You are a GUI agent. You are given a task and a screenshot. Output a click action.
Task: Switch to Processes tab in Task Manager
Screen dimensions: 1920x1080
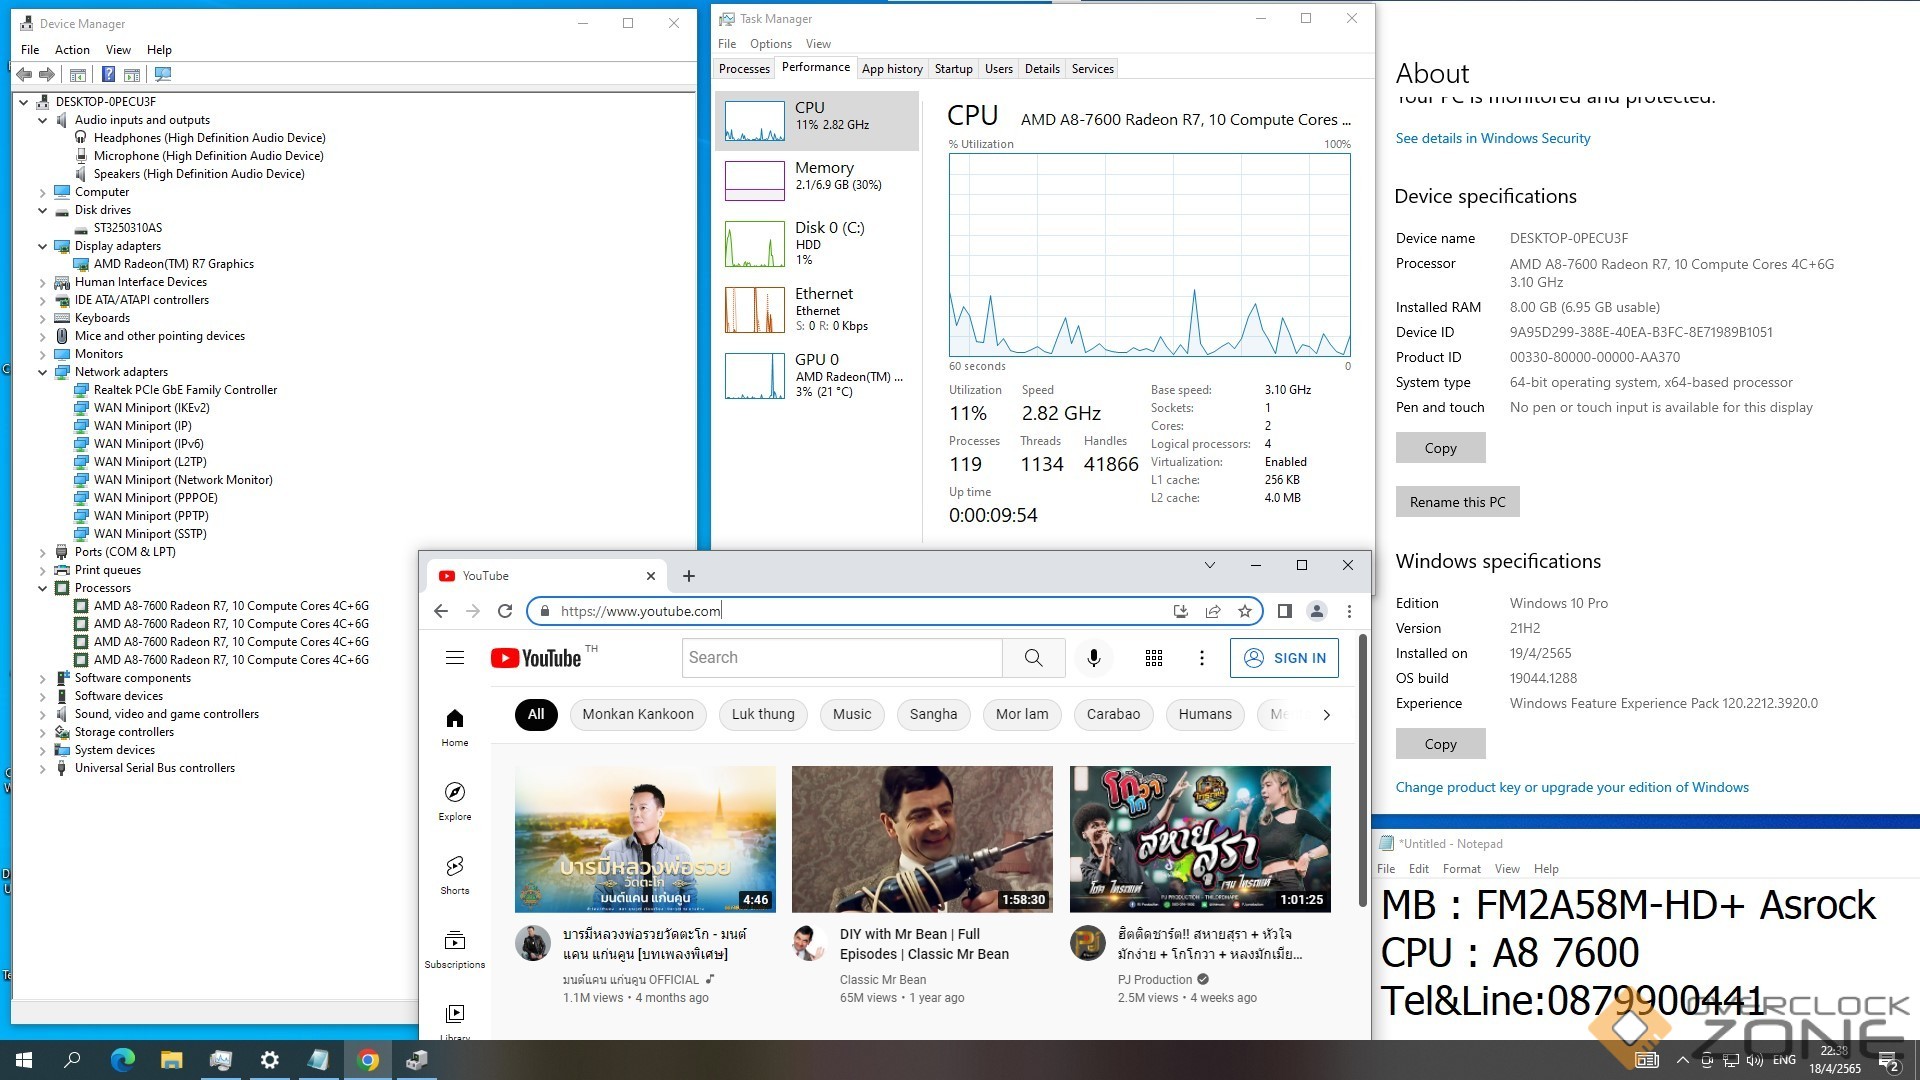tap(744, 69)
